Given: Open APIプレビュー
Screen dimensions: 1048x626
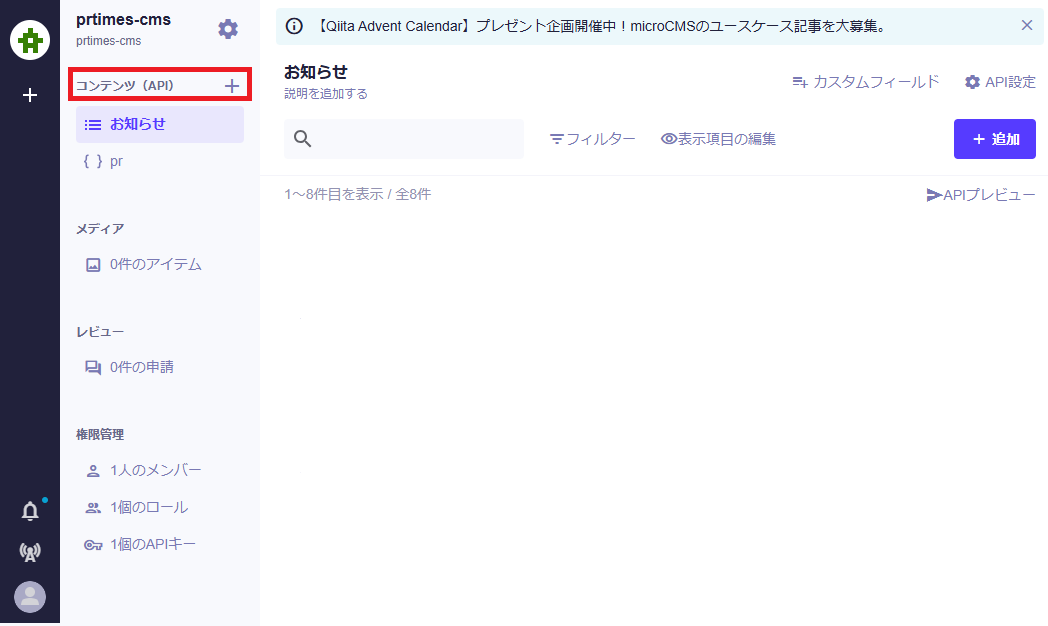Looking at the screenshot, I should [x=980, y=195].
